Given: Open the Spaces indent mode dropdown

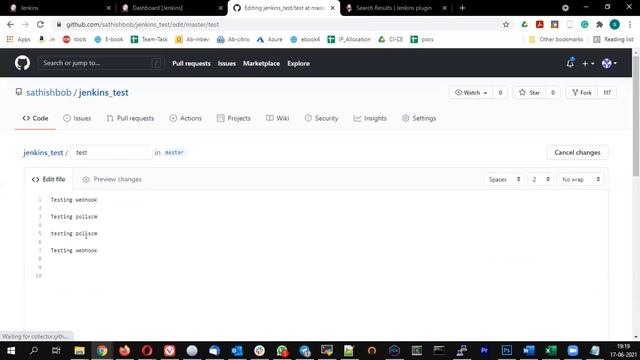Looking at the screenshot, I should point(504,179).
